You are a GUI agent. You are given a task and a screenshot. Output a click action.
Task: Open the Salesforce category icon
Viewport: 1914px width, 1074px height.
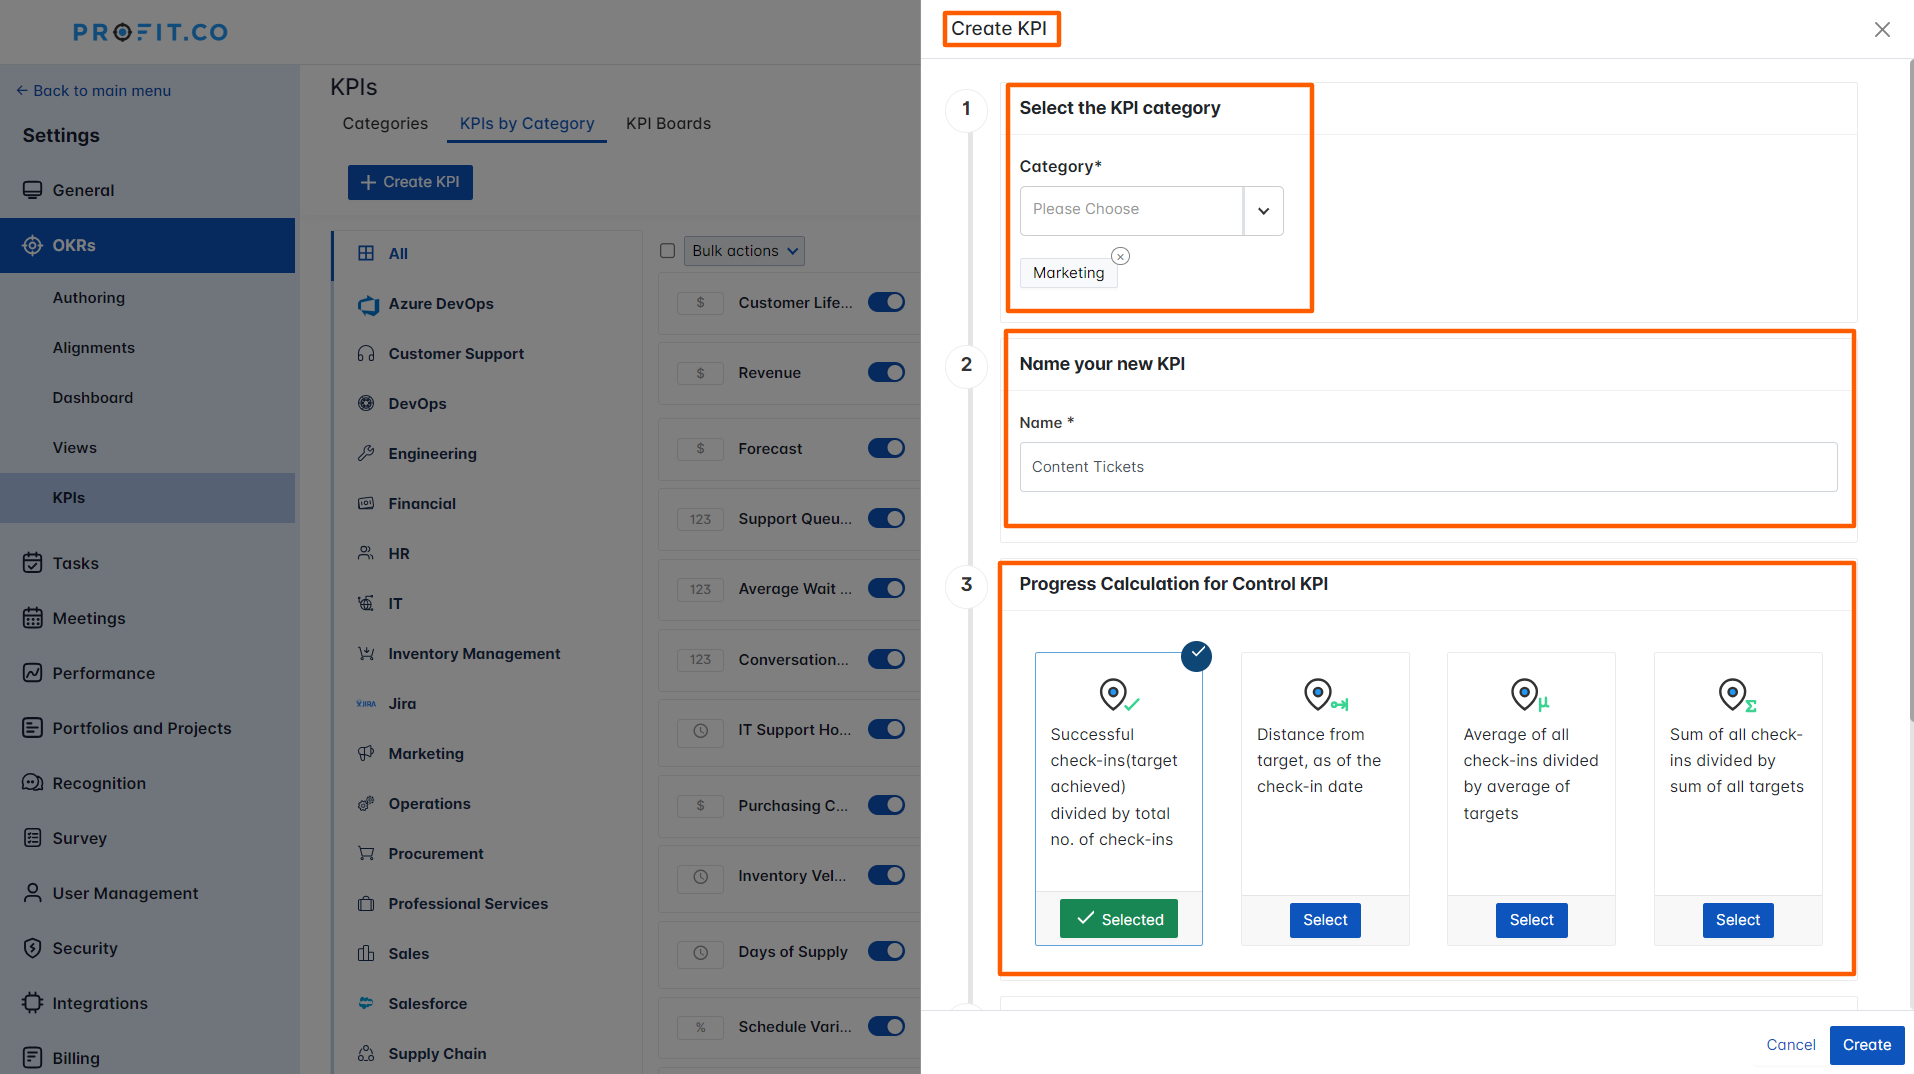(x=368, y=1003)
